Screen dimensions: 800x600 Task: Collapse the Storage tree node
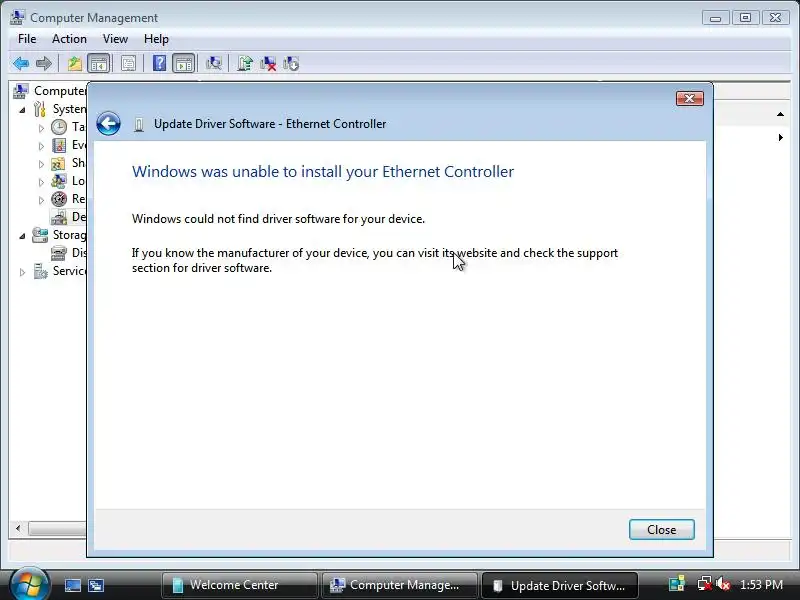(22, 236)
